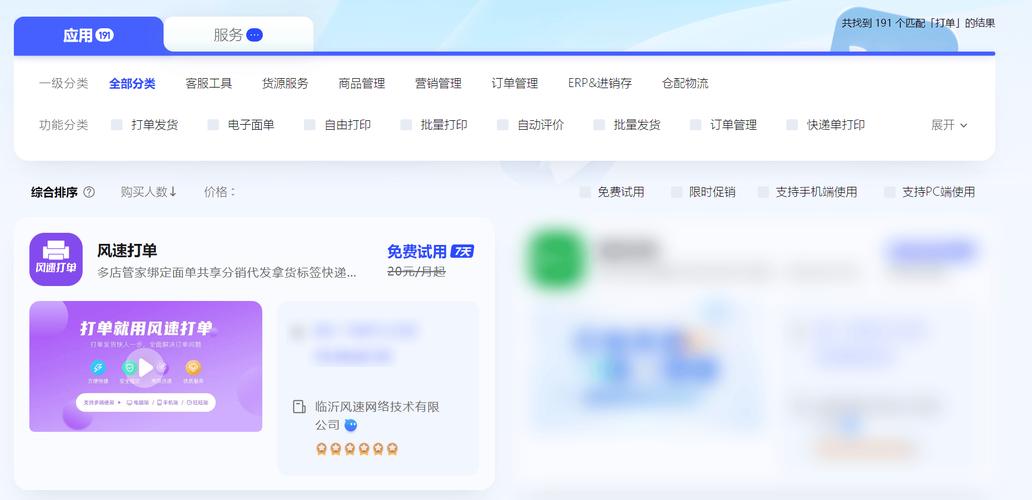The height and width of the screenshot is (500, 1032).
Task: Click the blurred green app icon card
Action: (x=557, y=259)
